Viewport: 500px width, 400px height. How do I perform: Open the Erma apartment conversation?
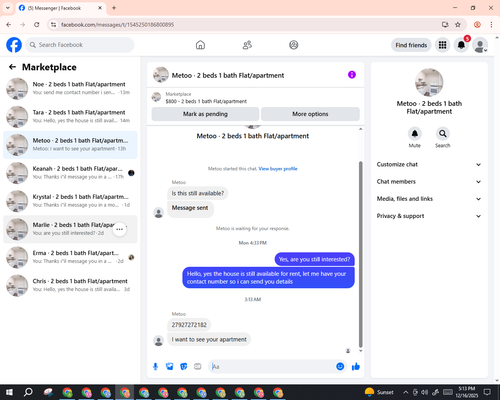pos(70,257)
